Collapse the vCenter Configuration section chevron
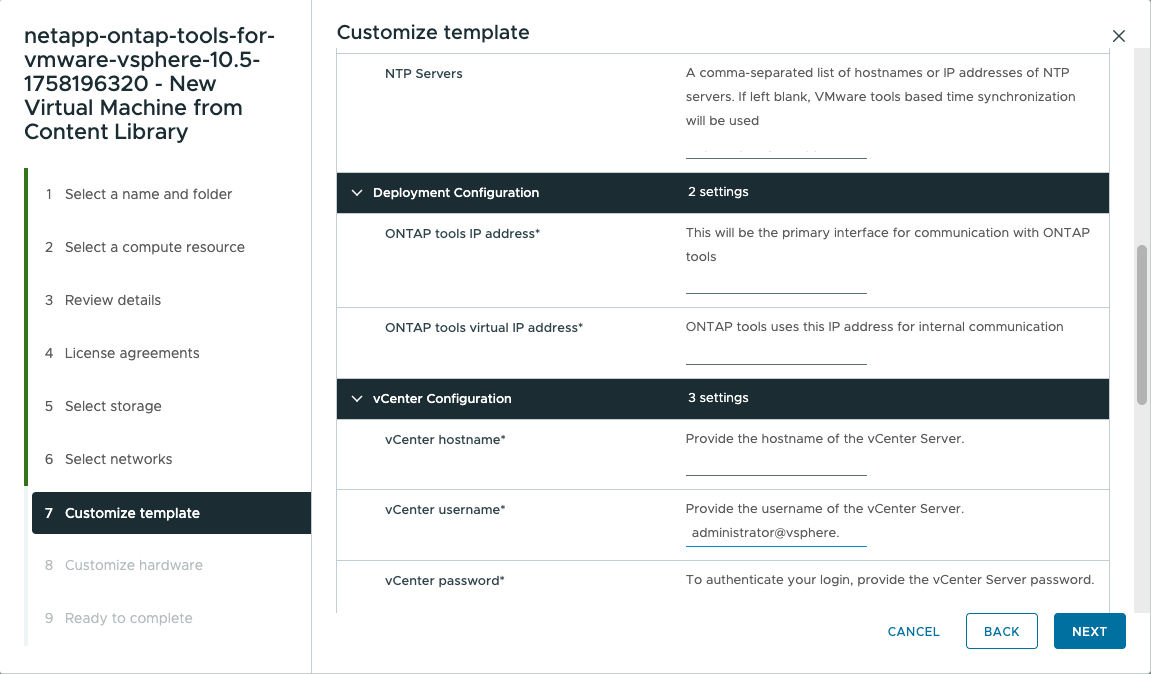This screenshot has width=1151, height=674. click(357, 399)
